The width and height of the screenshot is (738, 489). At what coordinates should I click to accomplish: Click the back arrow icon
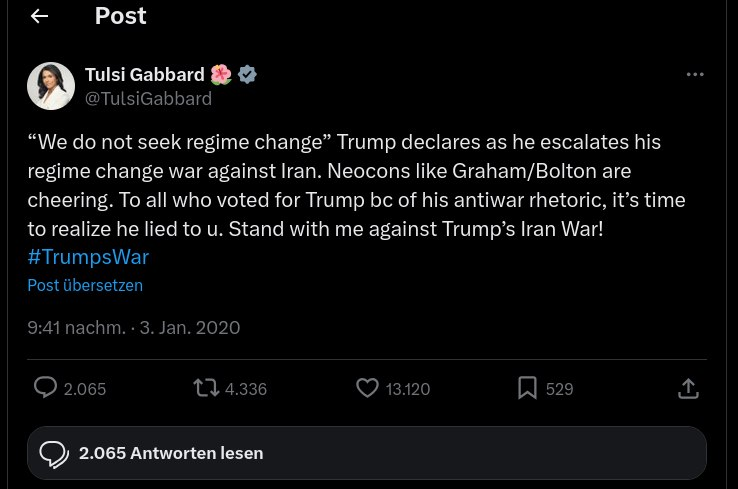click(39, 17)
